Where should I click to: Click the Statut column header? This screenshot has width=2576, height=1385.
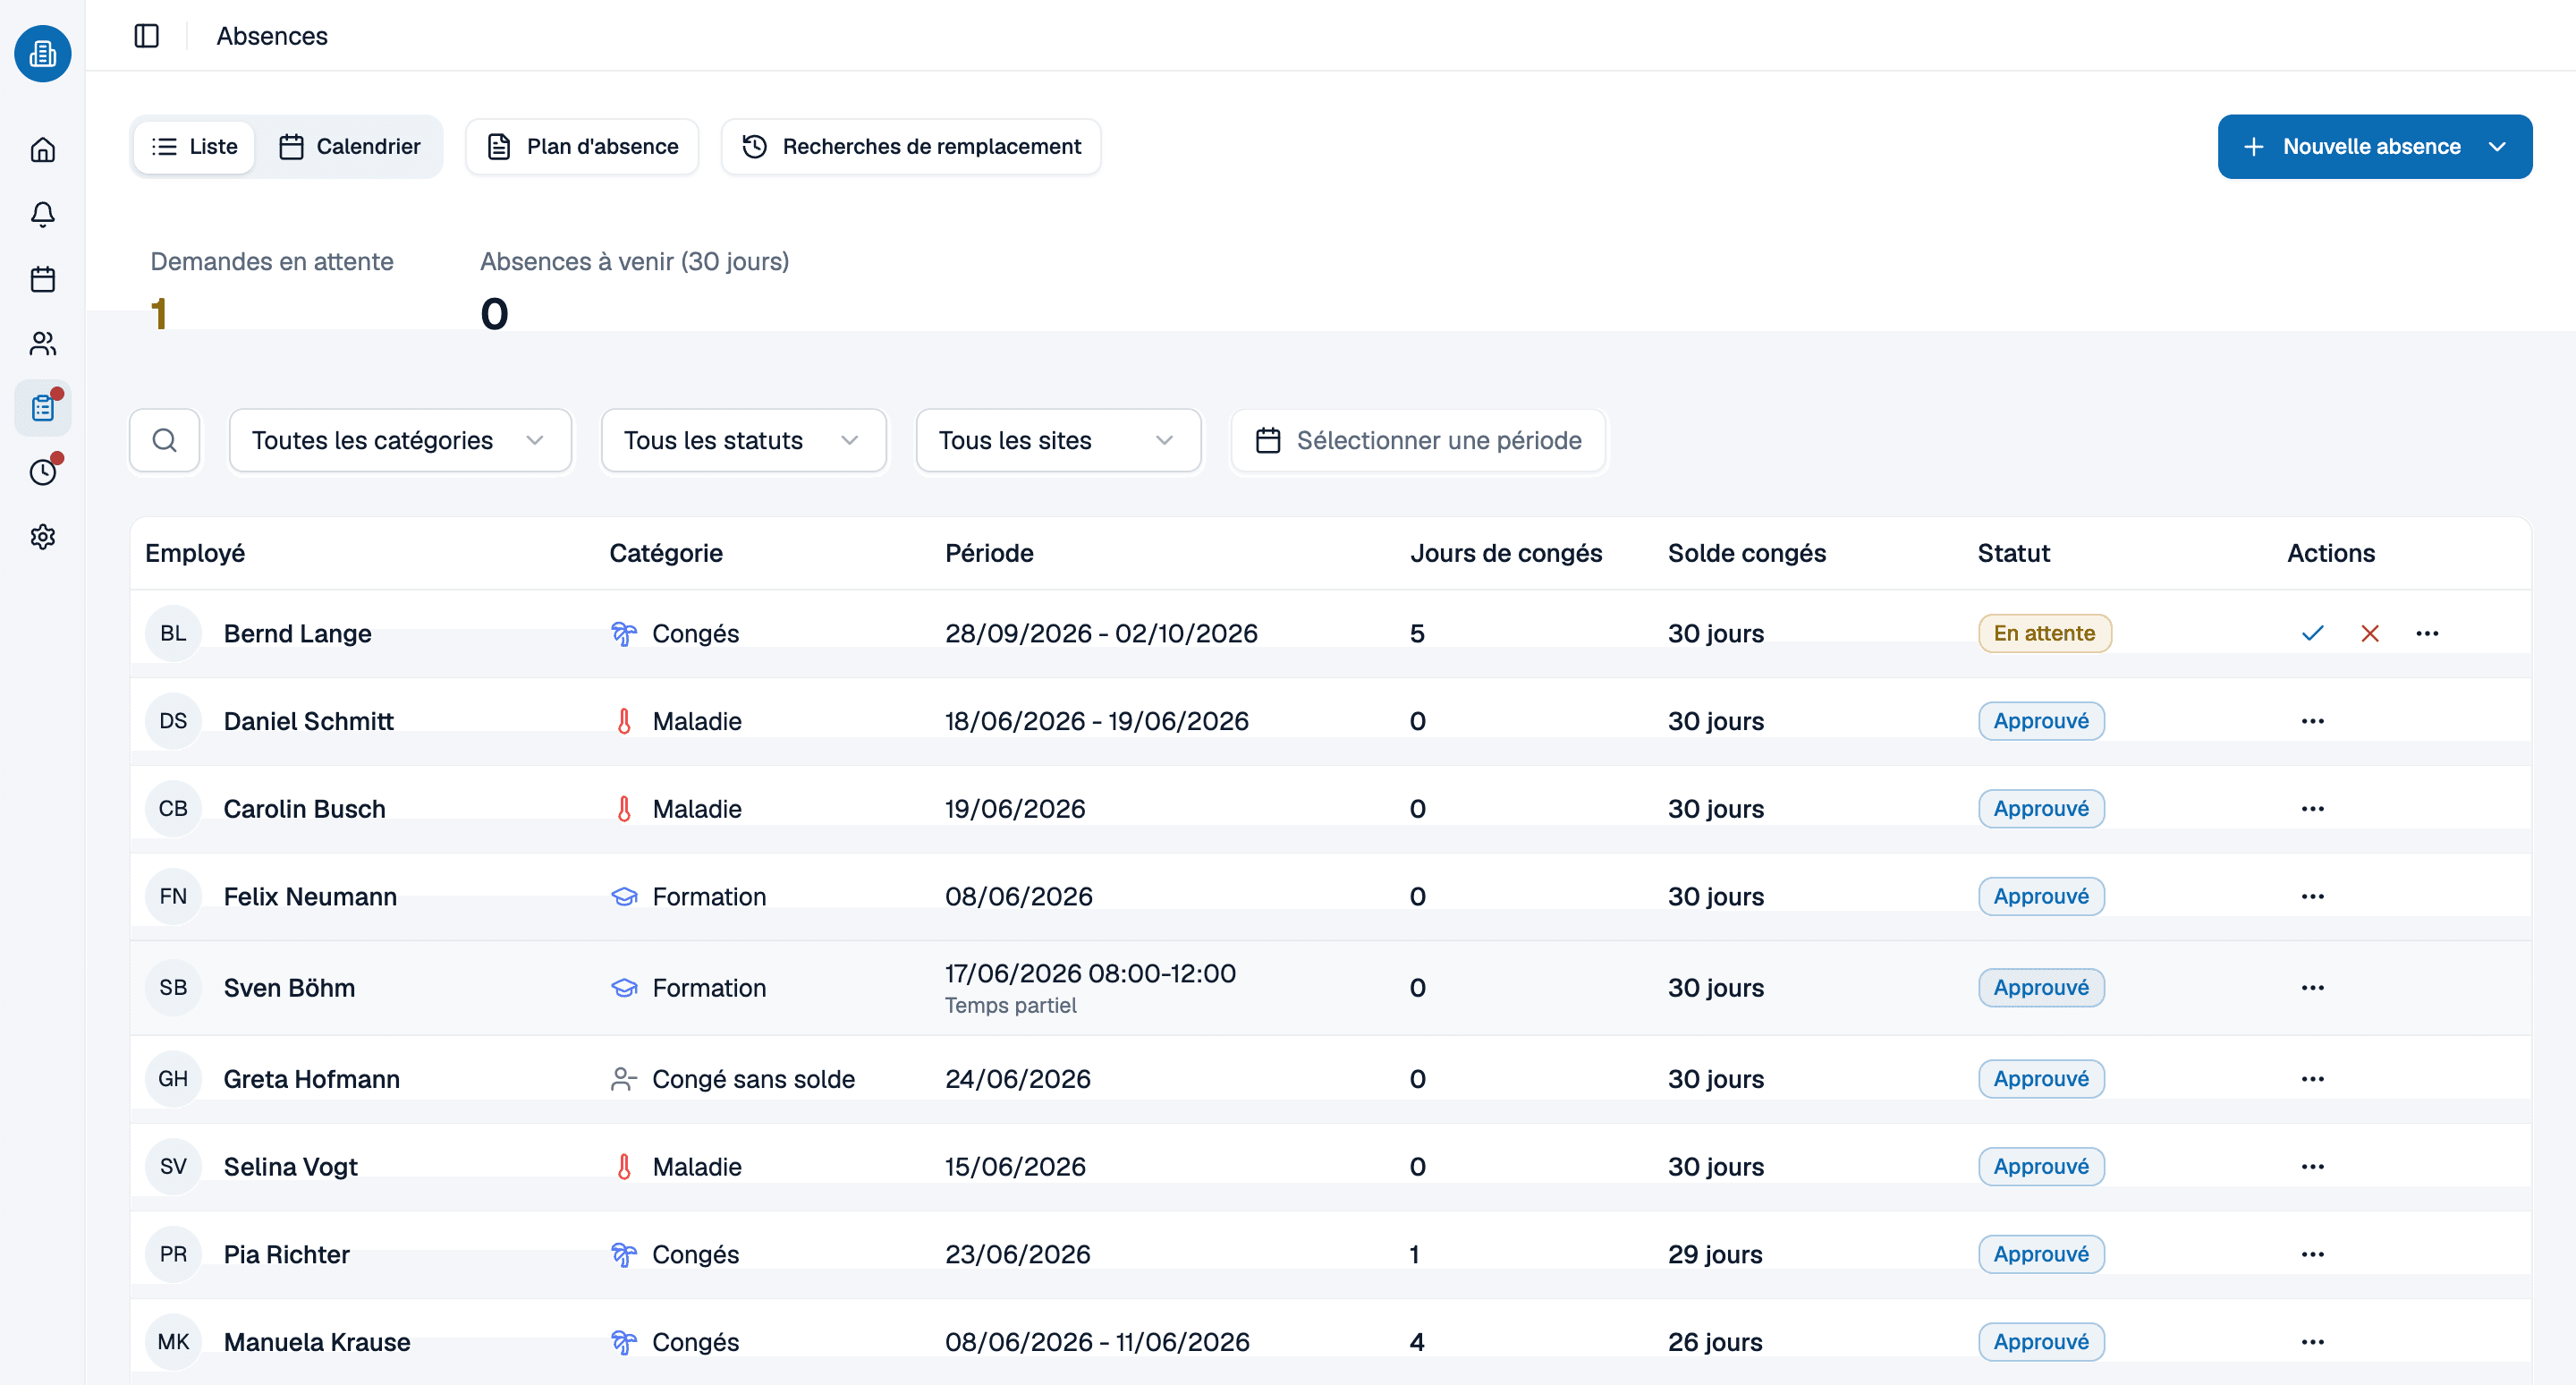pyautogui.click(x=2014, y=553)
